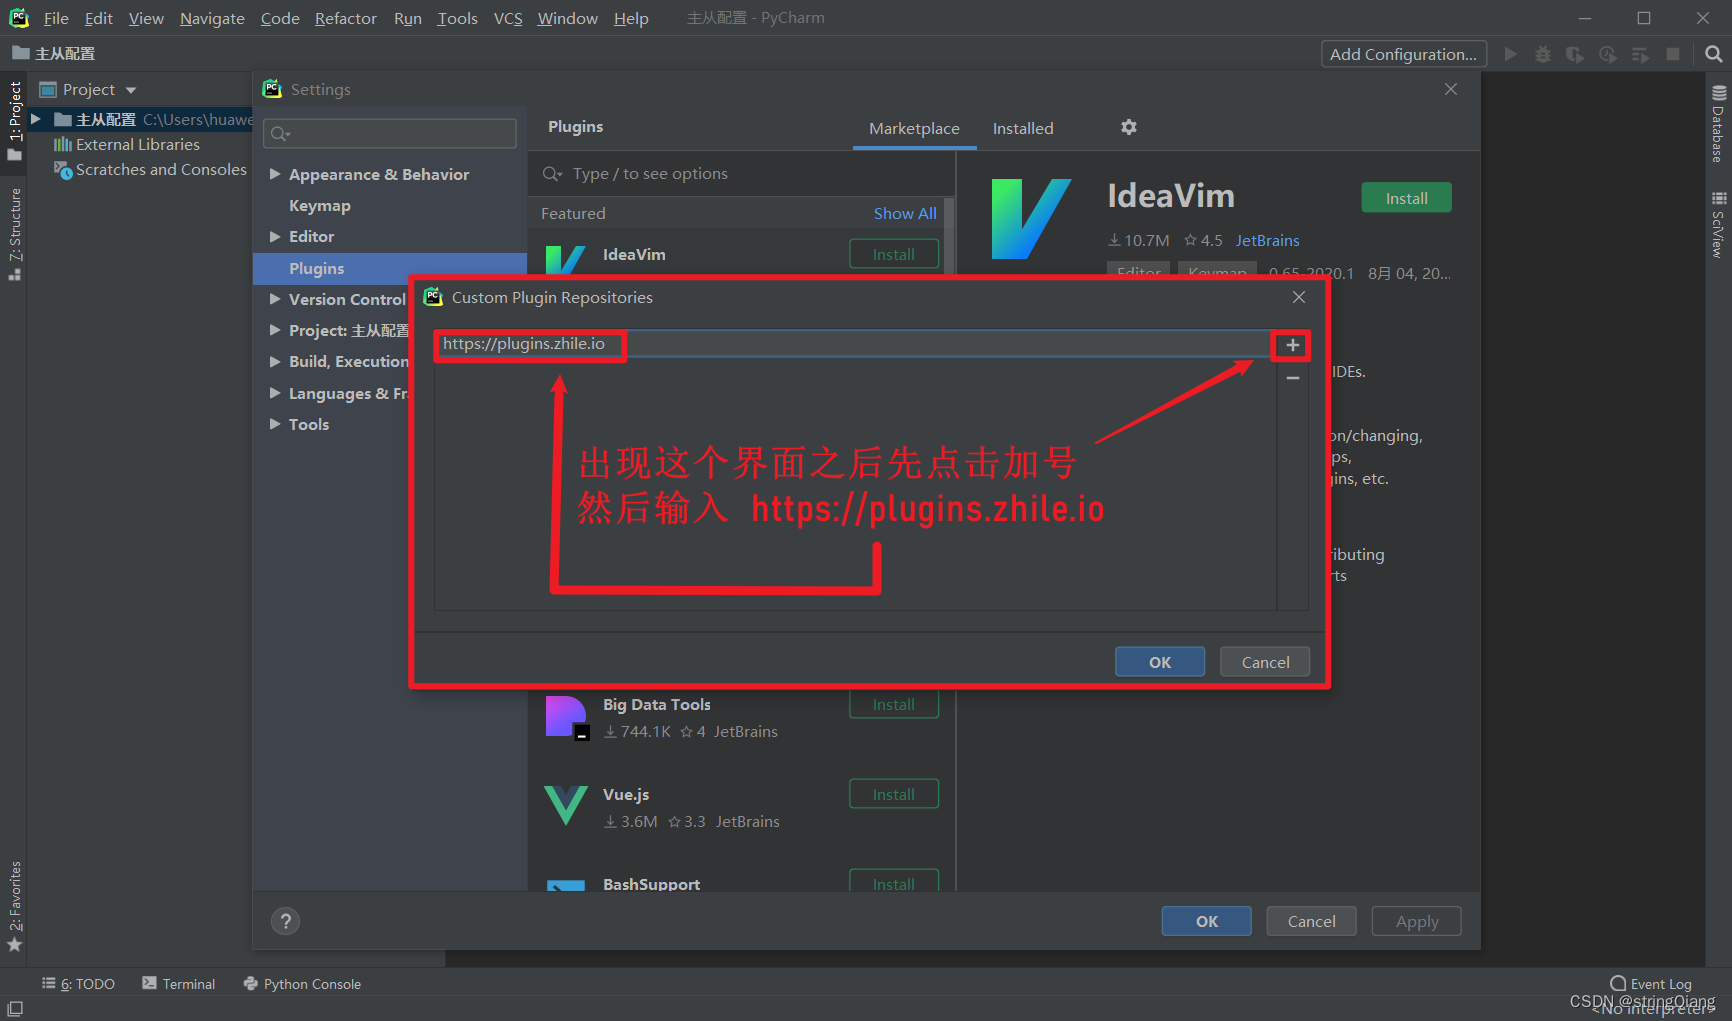Expand Appearance & Behavior settings
Image resolution: width=1732 pixels, height=1021 pixels.
(x=275, y=174)
